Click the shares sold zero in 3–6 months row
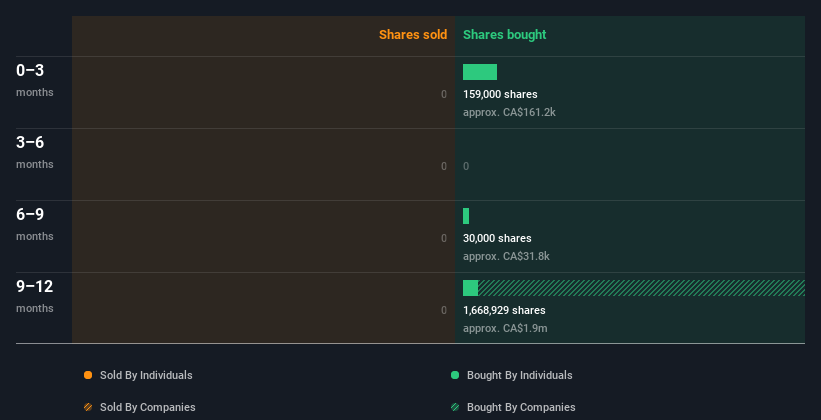The width and height of the screenshot is (821, 420). pos(444,167)
